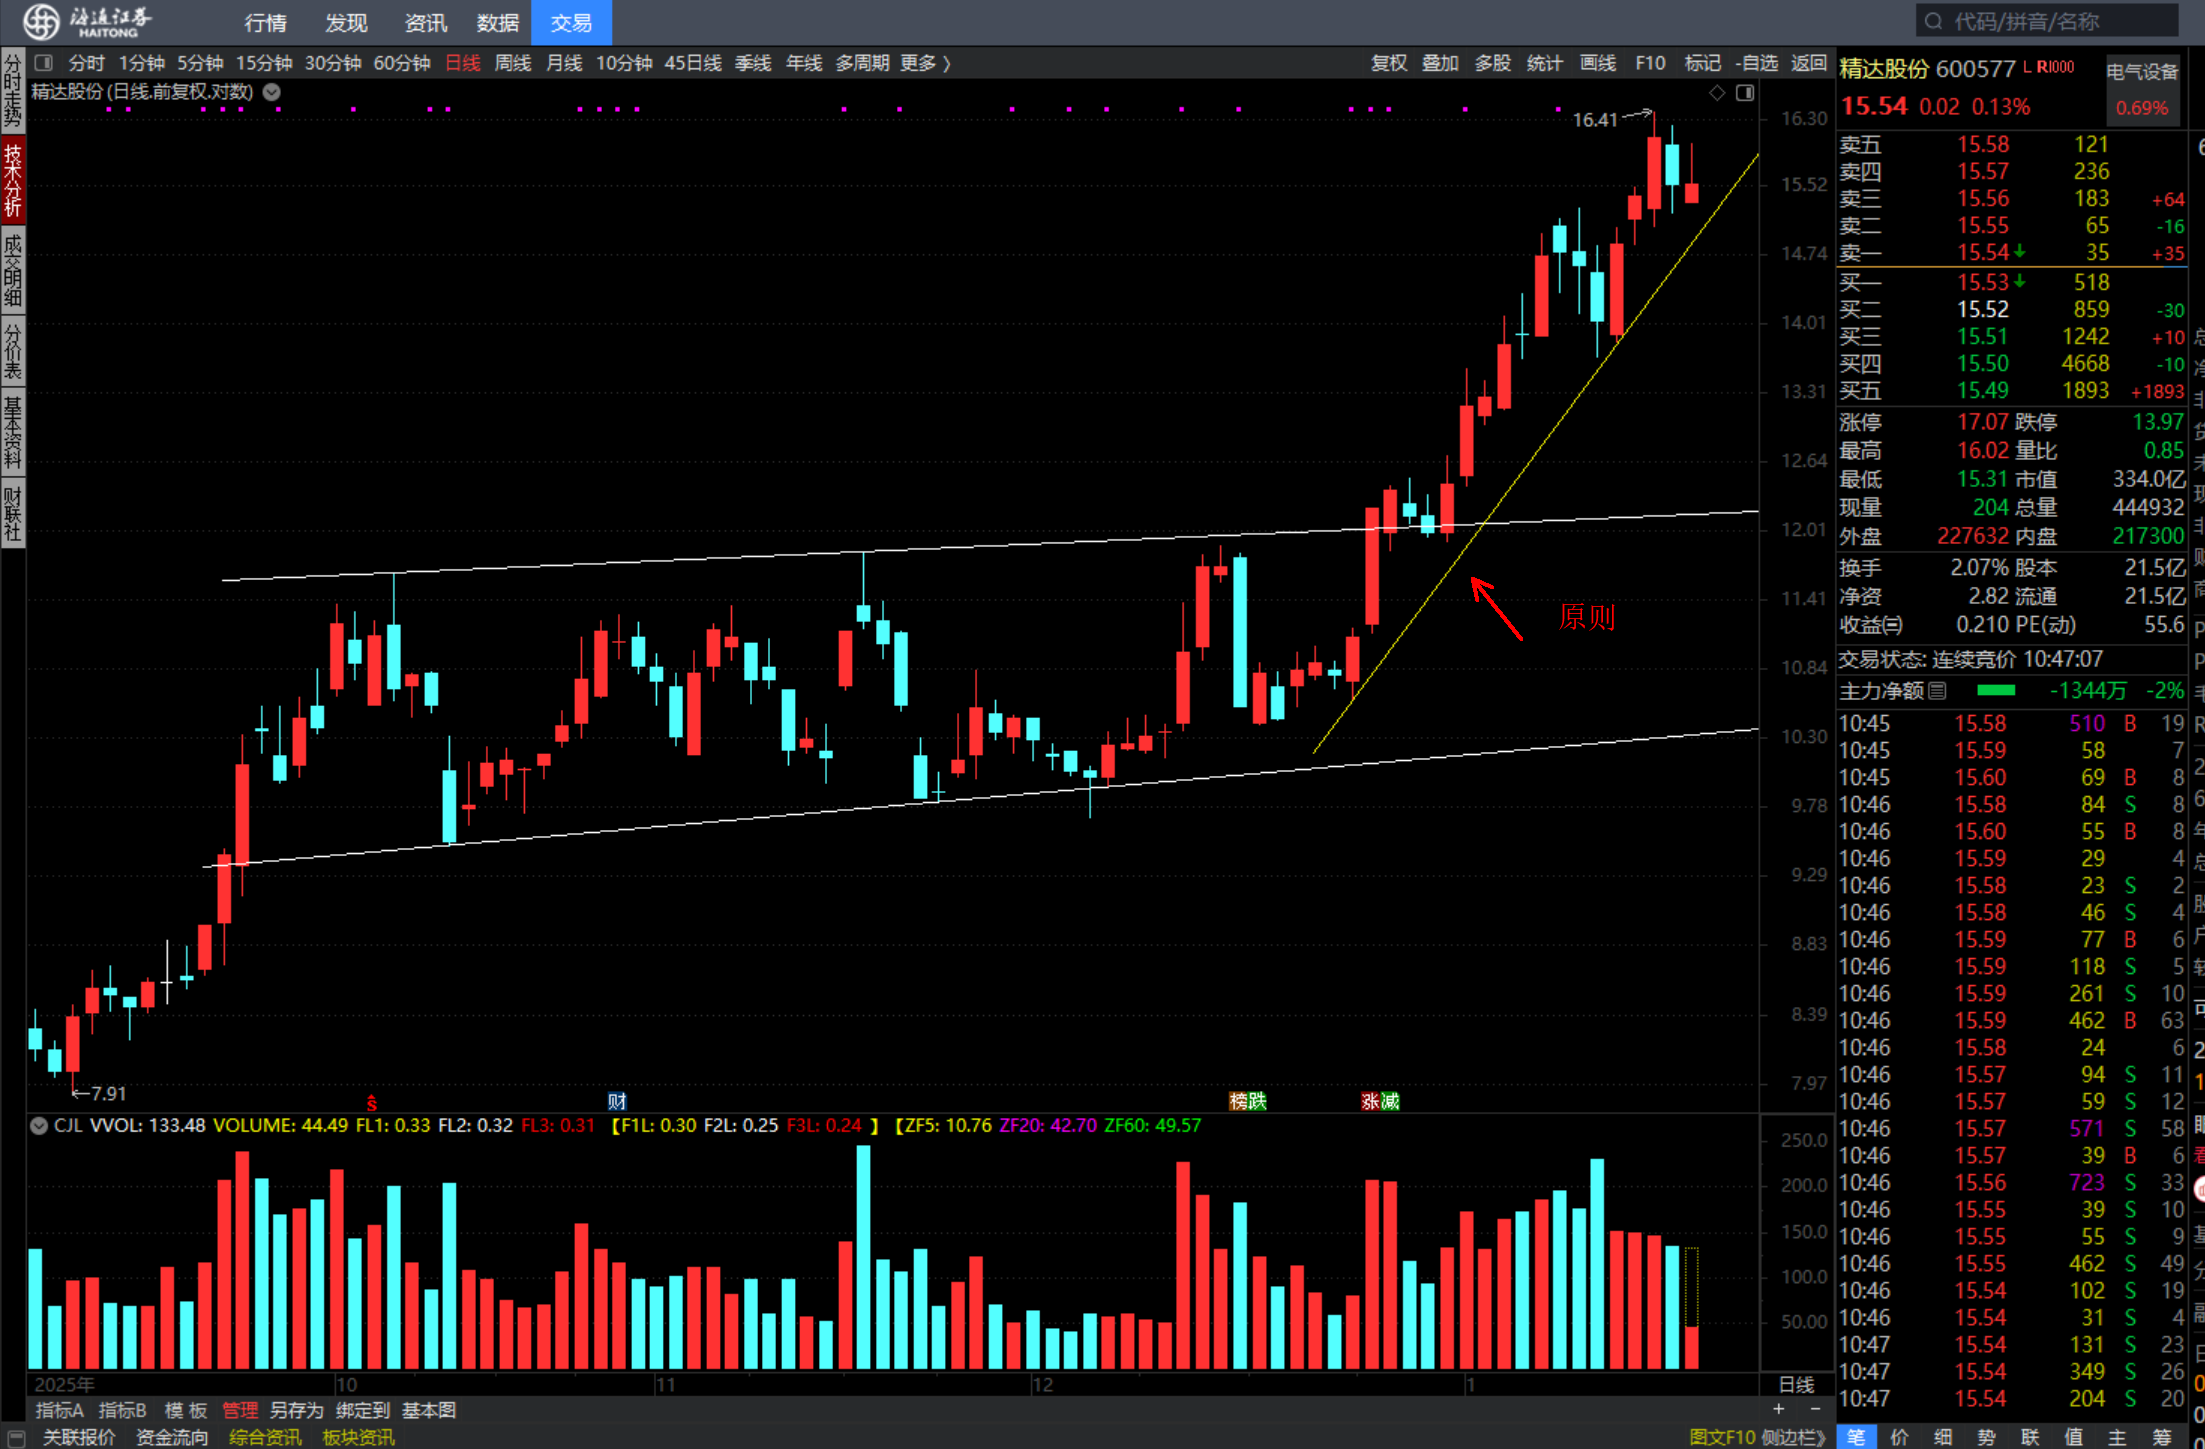Image resolution: width=2205 pixels, height=1449 pixels.
Task: Click the 榜跌 event marker icon
Action: click(x=1247, y=1101)
